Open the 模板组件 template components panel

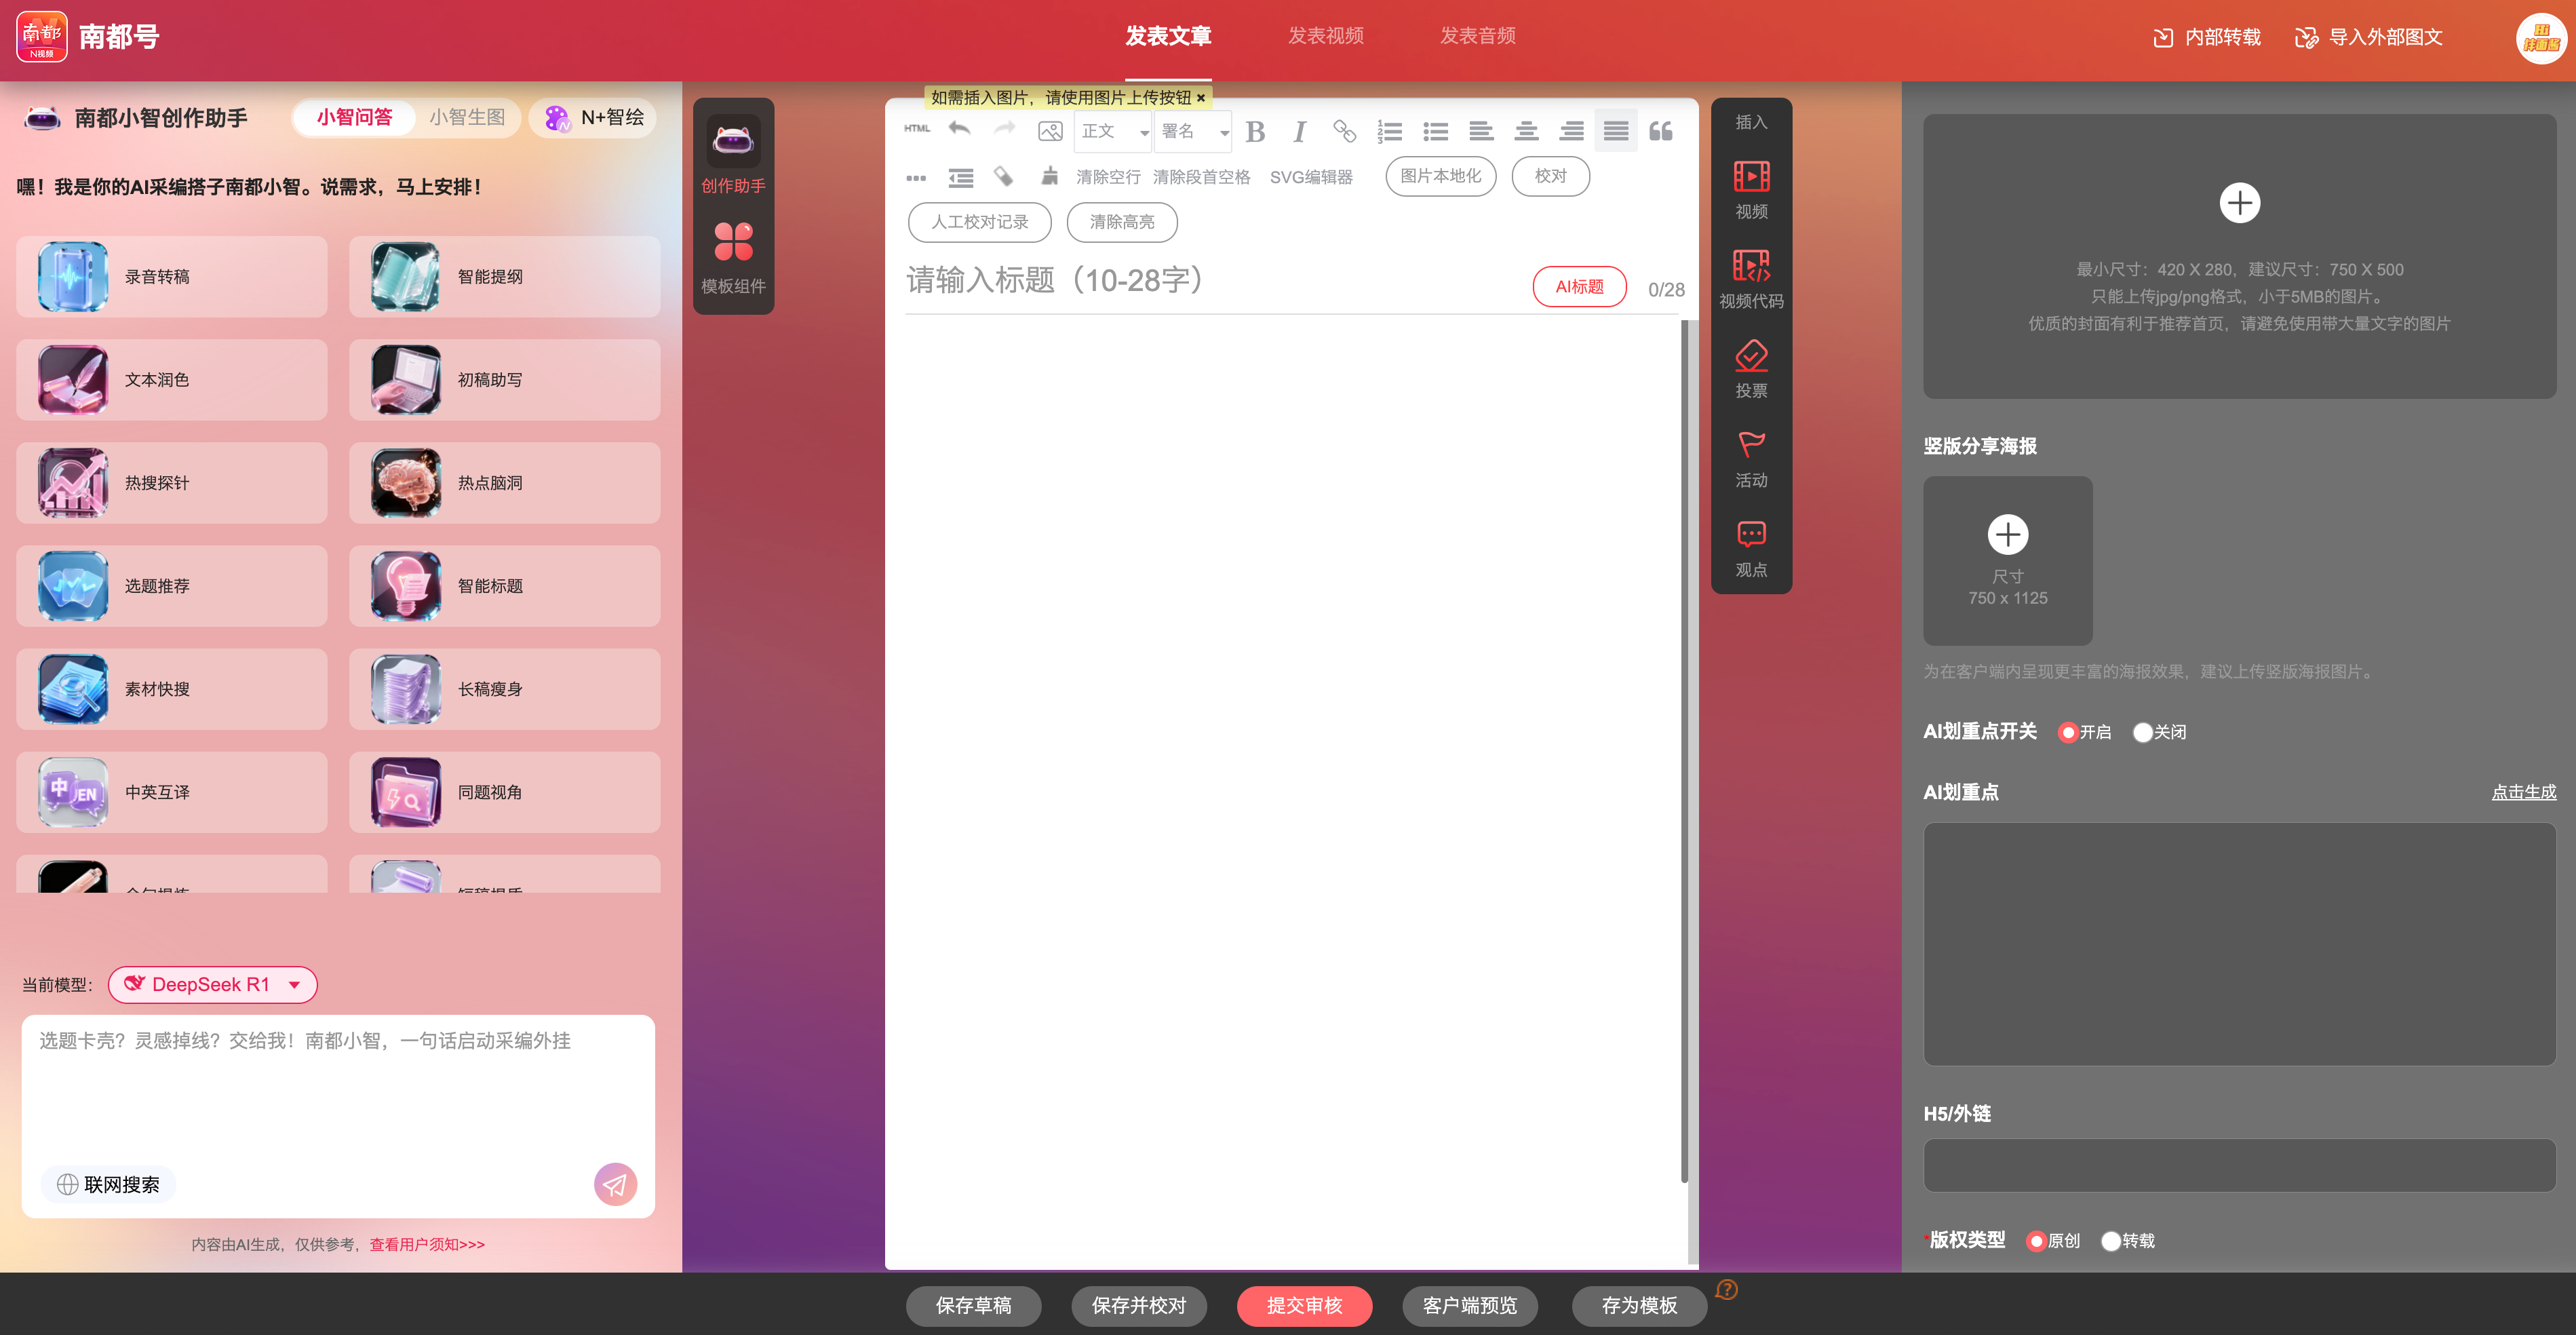pos(733,257)
